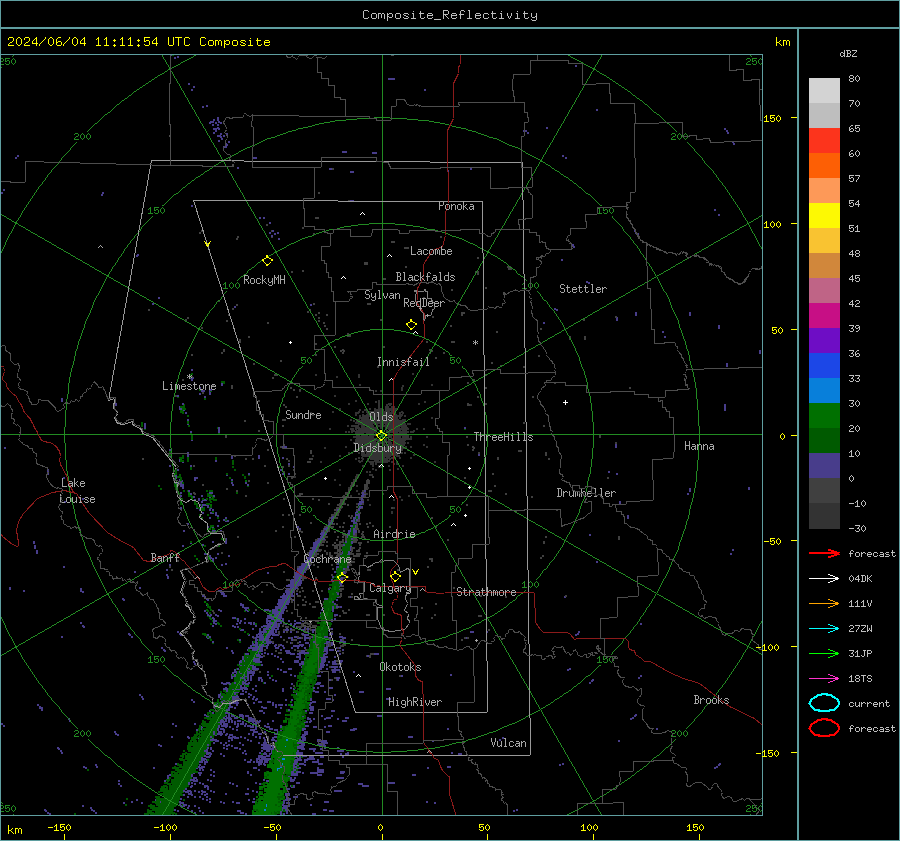The height and width of the screenshot is (841, 900).
Task: Click the dark green 20 dBZ swatch
Action: coord(824,440)
